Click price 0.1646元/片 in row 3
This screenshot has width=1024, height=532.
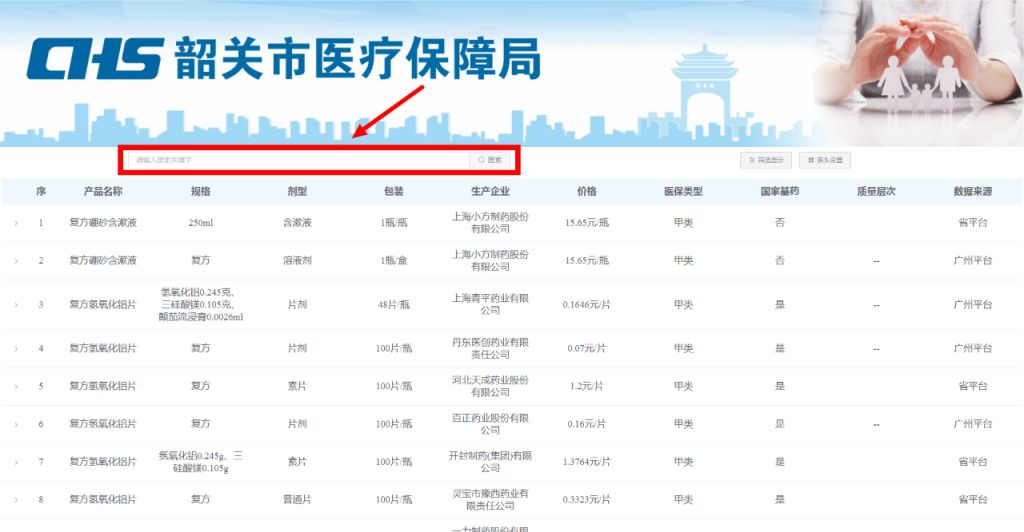pos(586,305)
